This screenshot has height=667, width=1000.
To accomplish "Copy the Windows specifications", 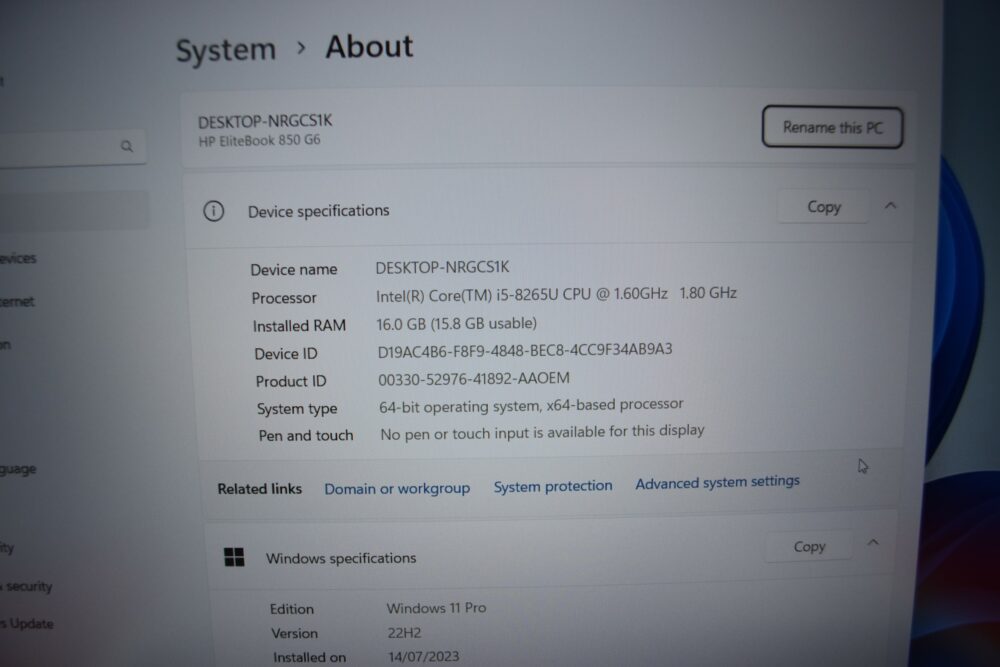I will (809, 546).
